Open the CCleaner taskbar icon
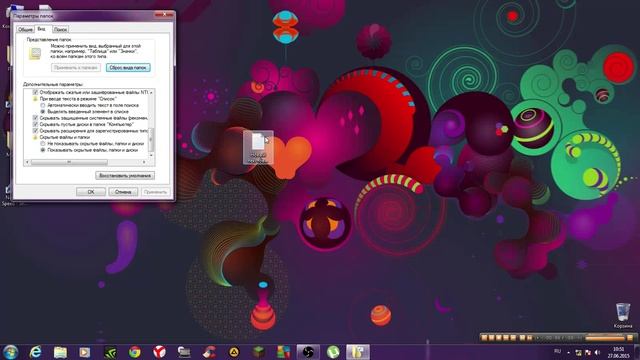 tap(209, 352)
